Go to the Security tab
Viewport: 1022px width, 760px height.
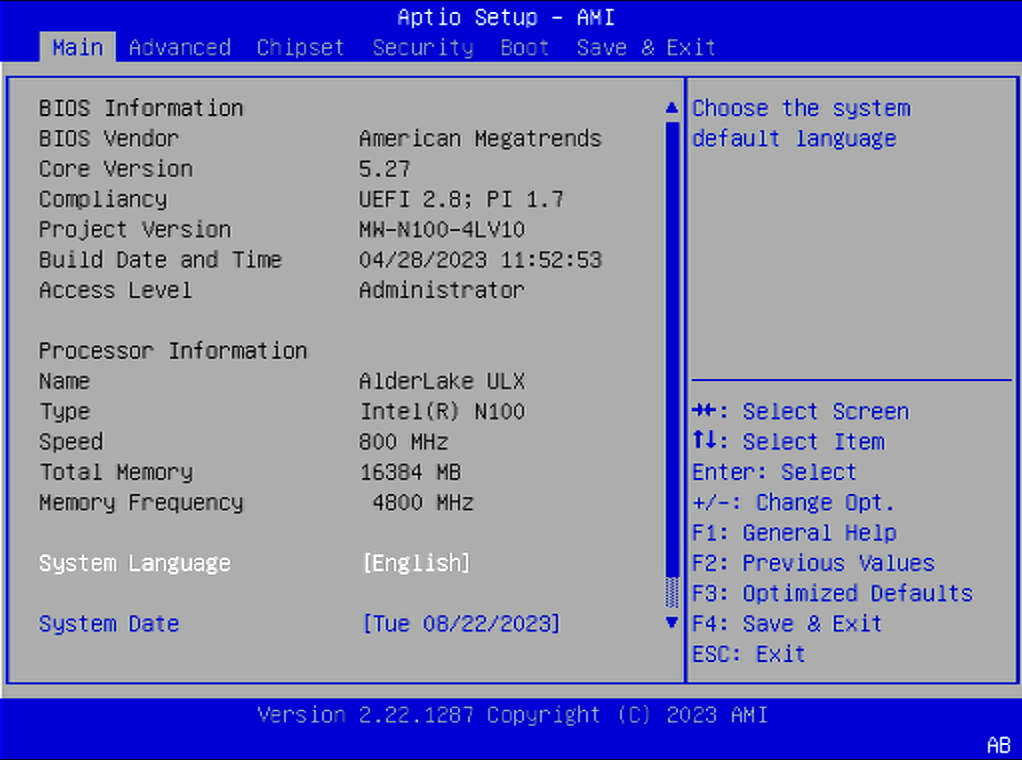423,48
